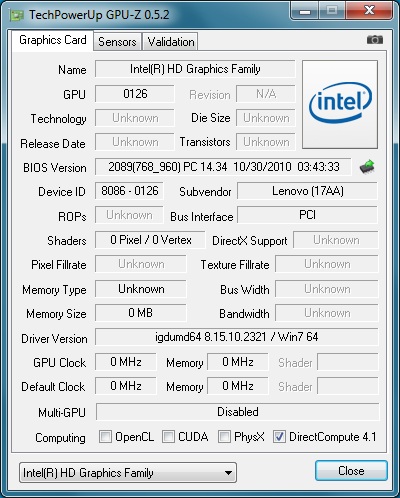
Task: Toggle the CUDA checkbox
Action: point(168,436)
